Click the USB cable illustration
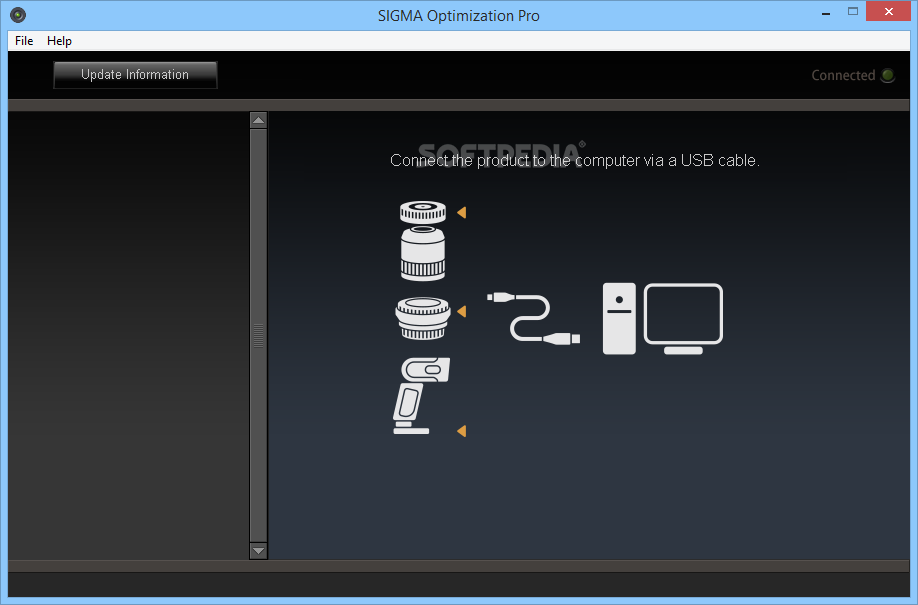 coord(533,318)
